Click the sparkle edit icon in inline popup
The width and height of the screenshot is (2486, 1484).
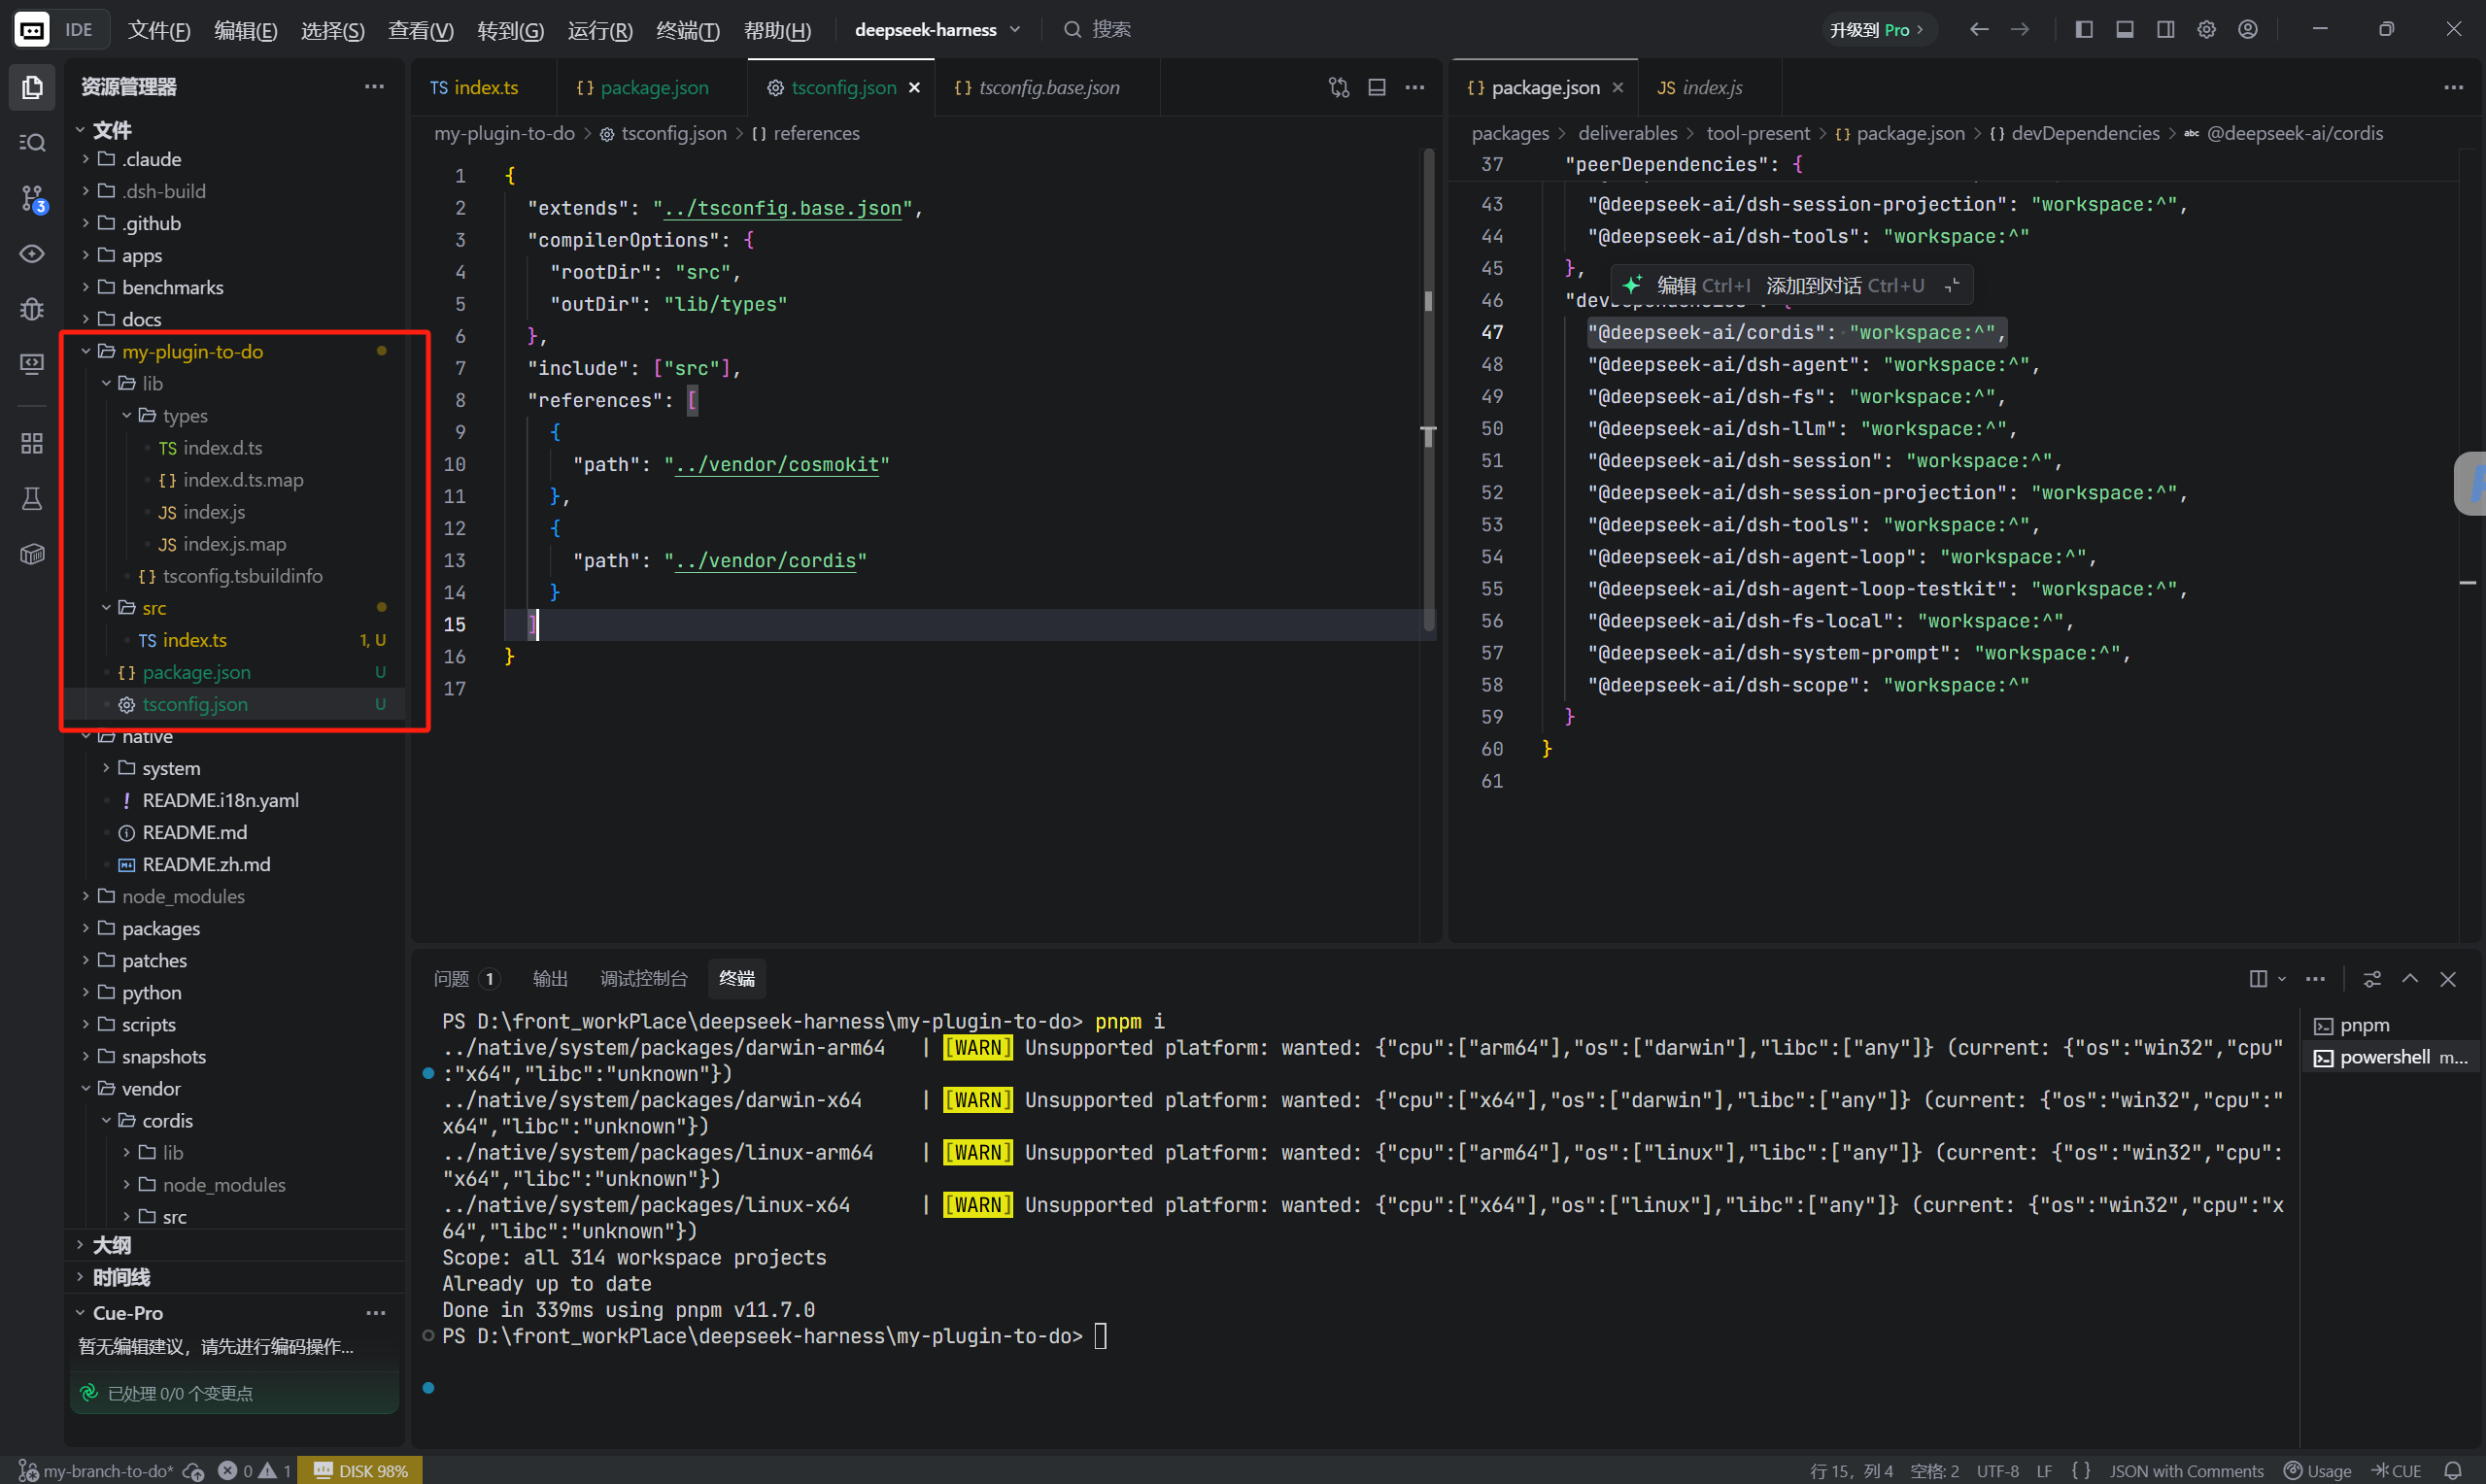coord(1632,286)
